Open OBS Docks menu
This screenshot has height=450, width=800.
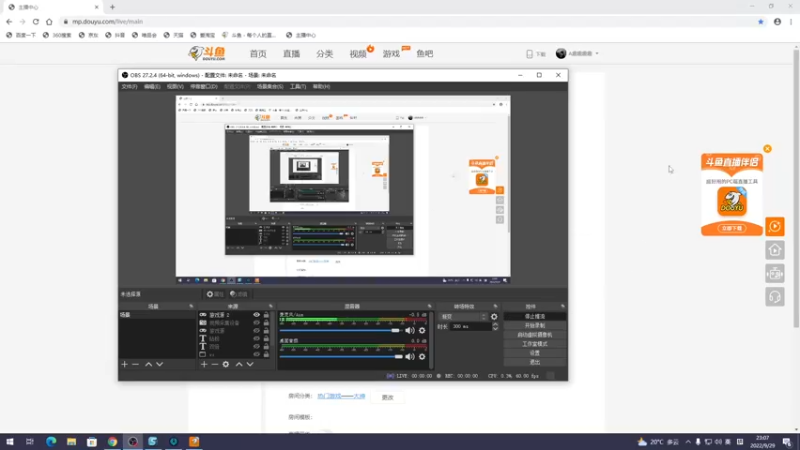pyautogui.click(x=204, y=87)
